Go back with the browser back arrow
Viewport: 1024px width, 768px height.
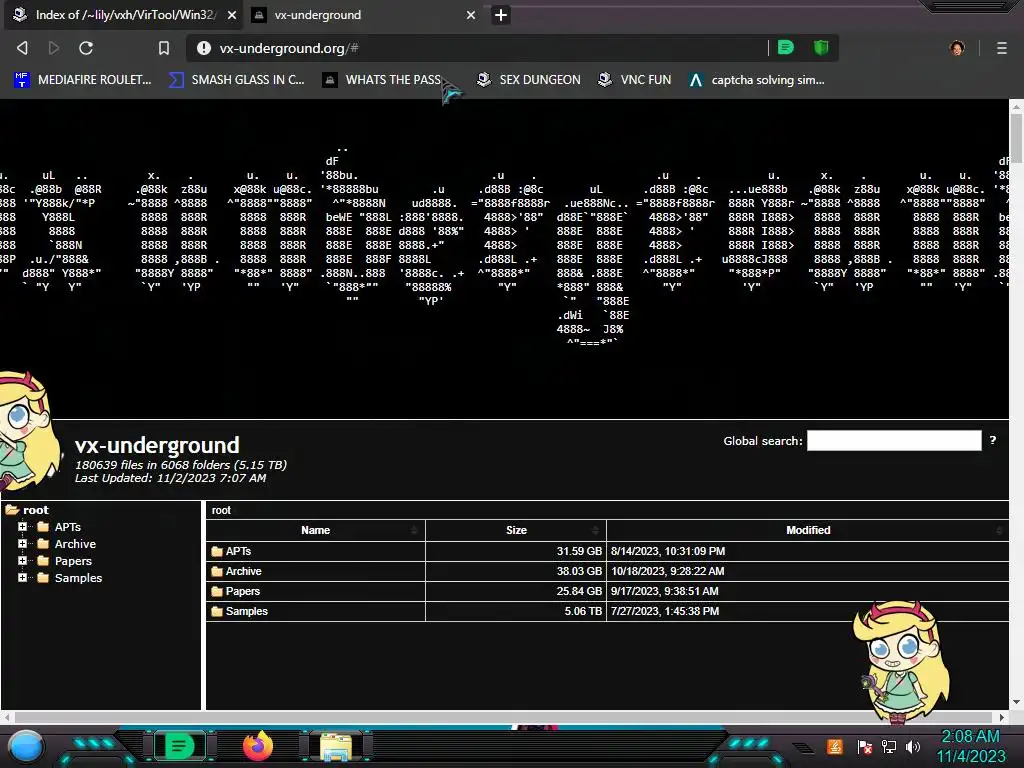pyautogui.click(x=22, y=48)
